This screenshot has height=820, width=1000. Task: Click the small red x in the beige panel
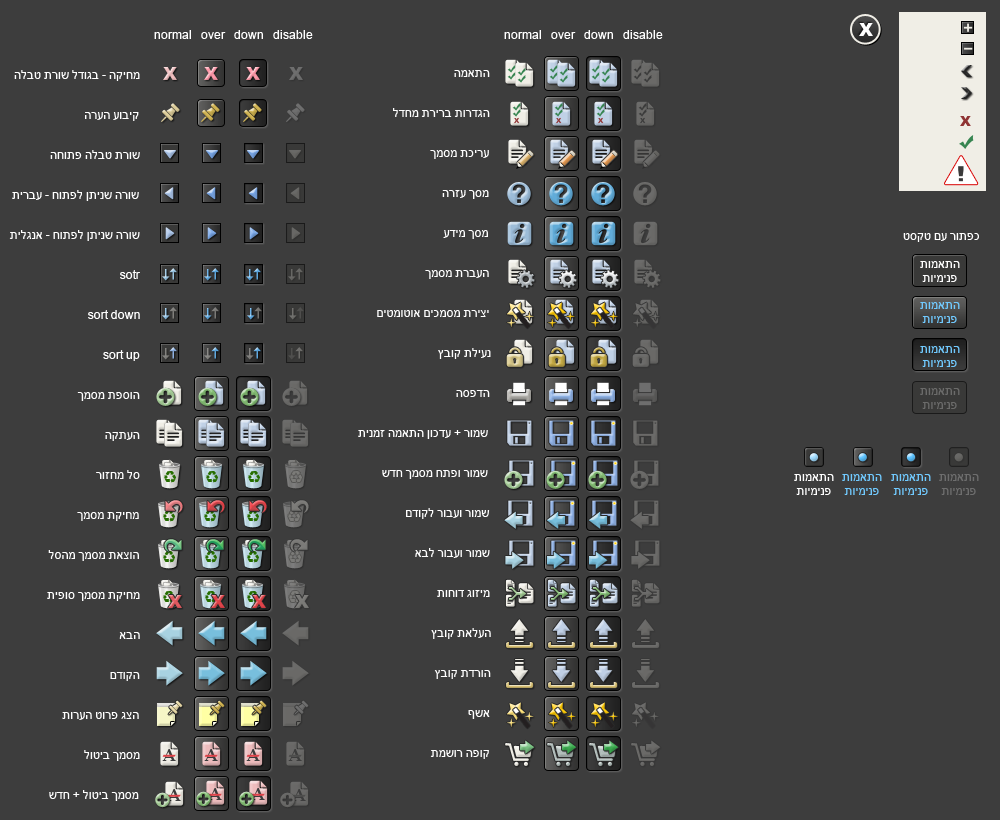(x=966, y=121)
